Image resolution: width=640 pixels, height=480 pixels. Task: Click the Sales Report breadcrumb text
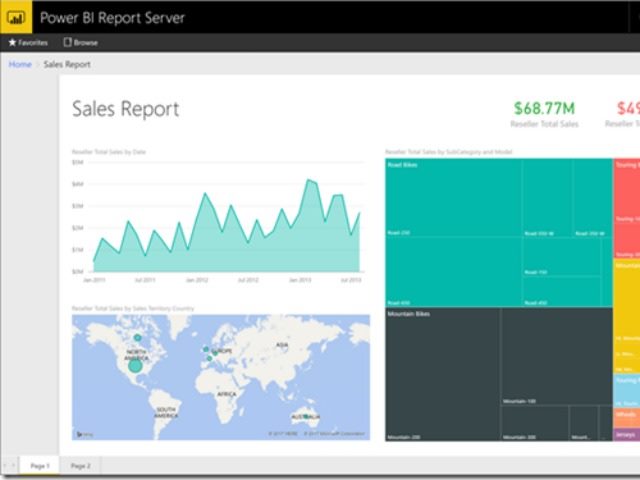[x=67, y=64]
